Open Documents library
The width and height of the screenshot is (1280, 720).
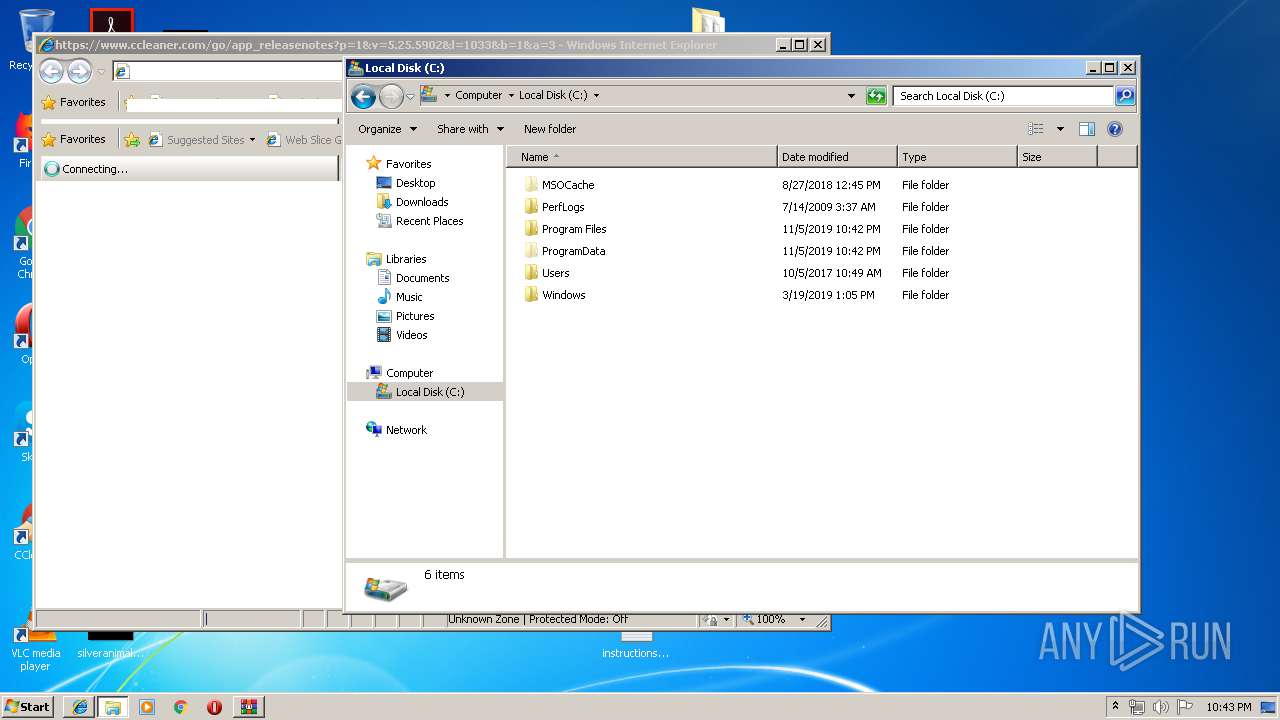click(x=422, y=278)
